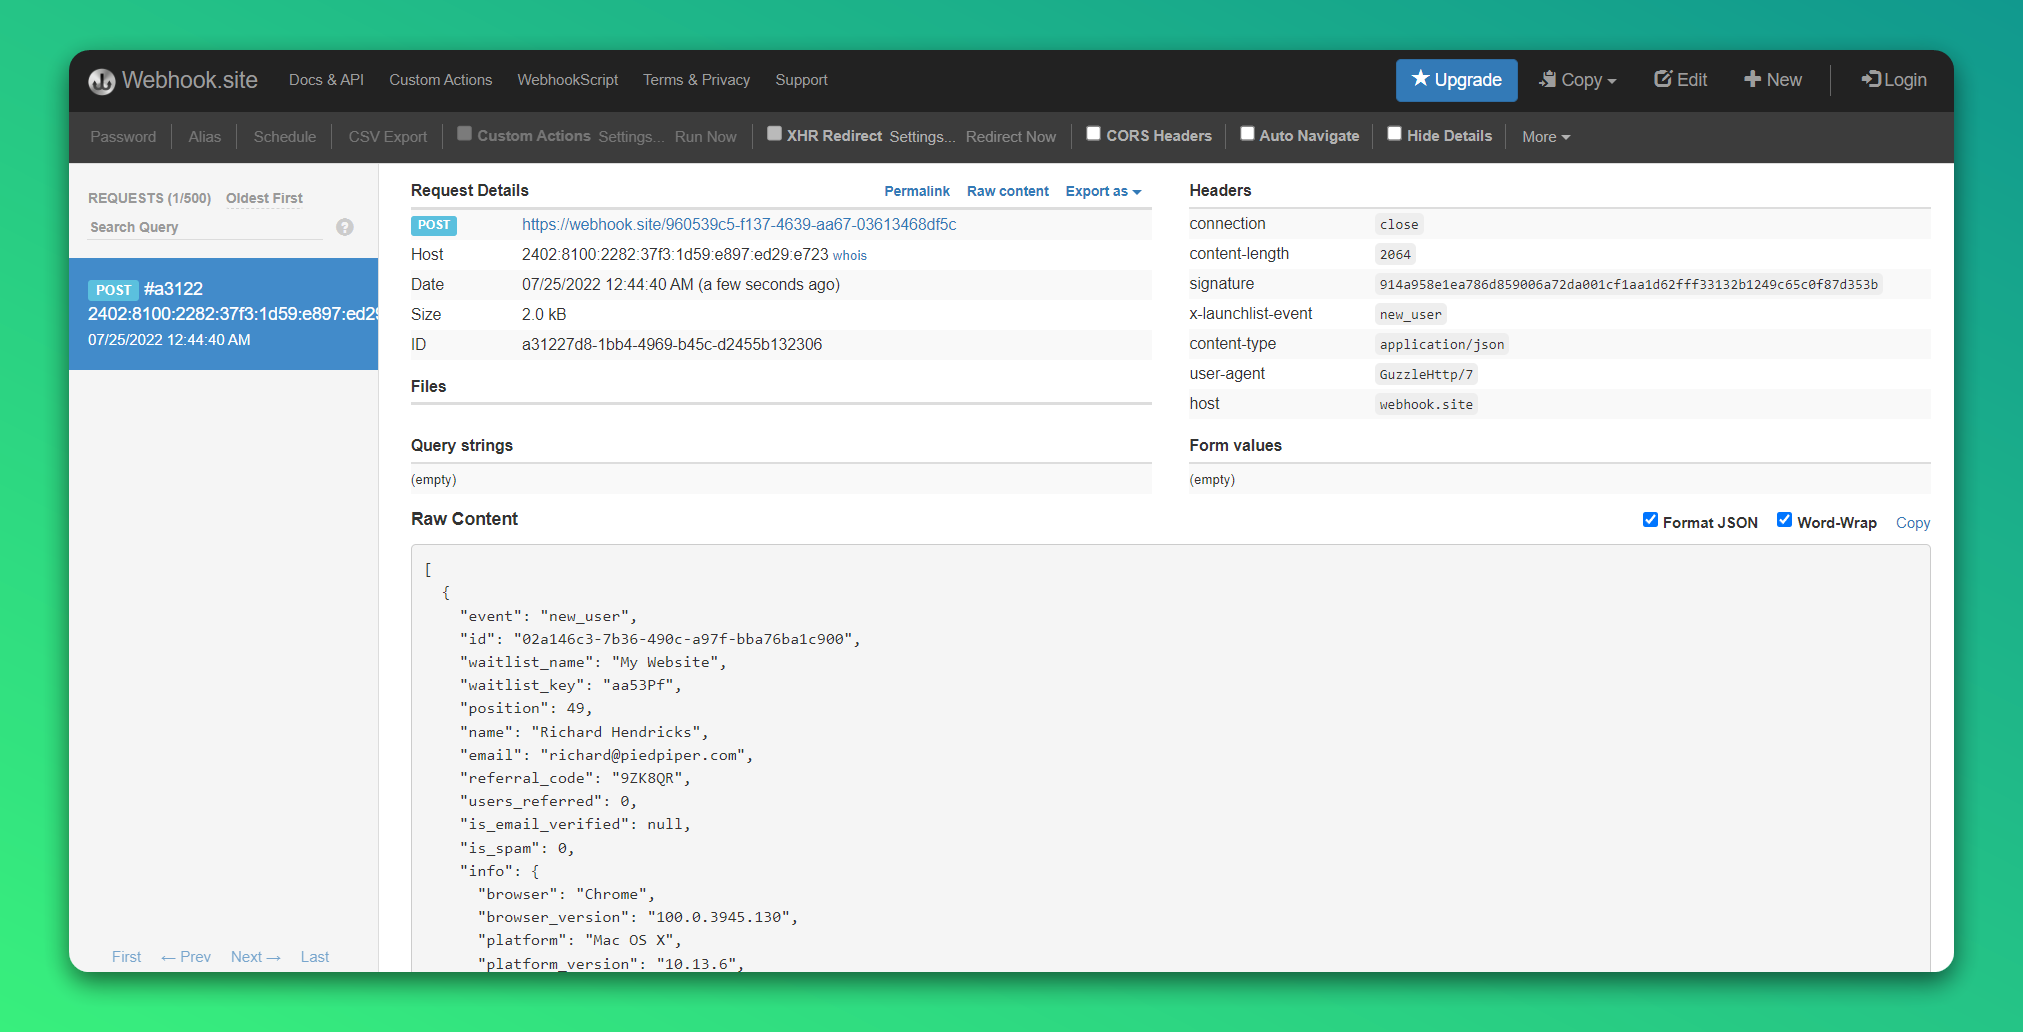Click the connection value close
The width and height of the screenshot is (2023, 1032).
pyautogui.click(x=1399, y=225)
